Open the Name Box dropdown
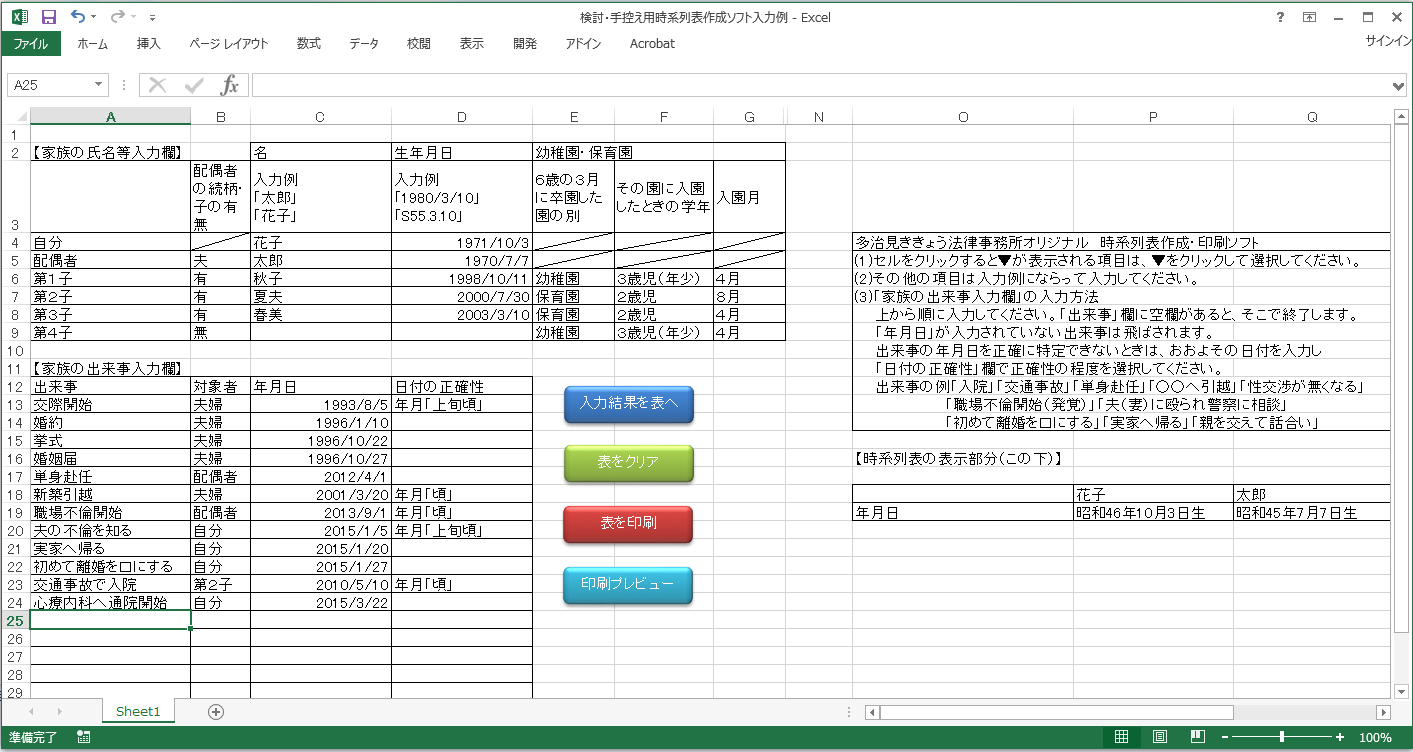The image size is (1413, 752). (98, 84)
